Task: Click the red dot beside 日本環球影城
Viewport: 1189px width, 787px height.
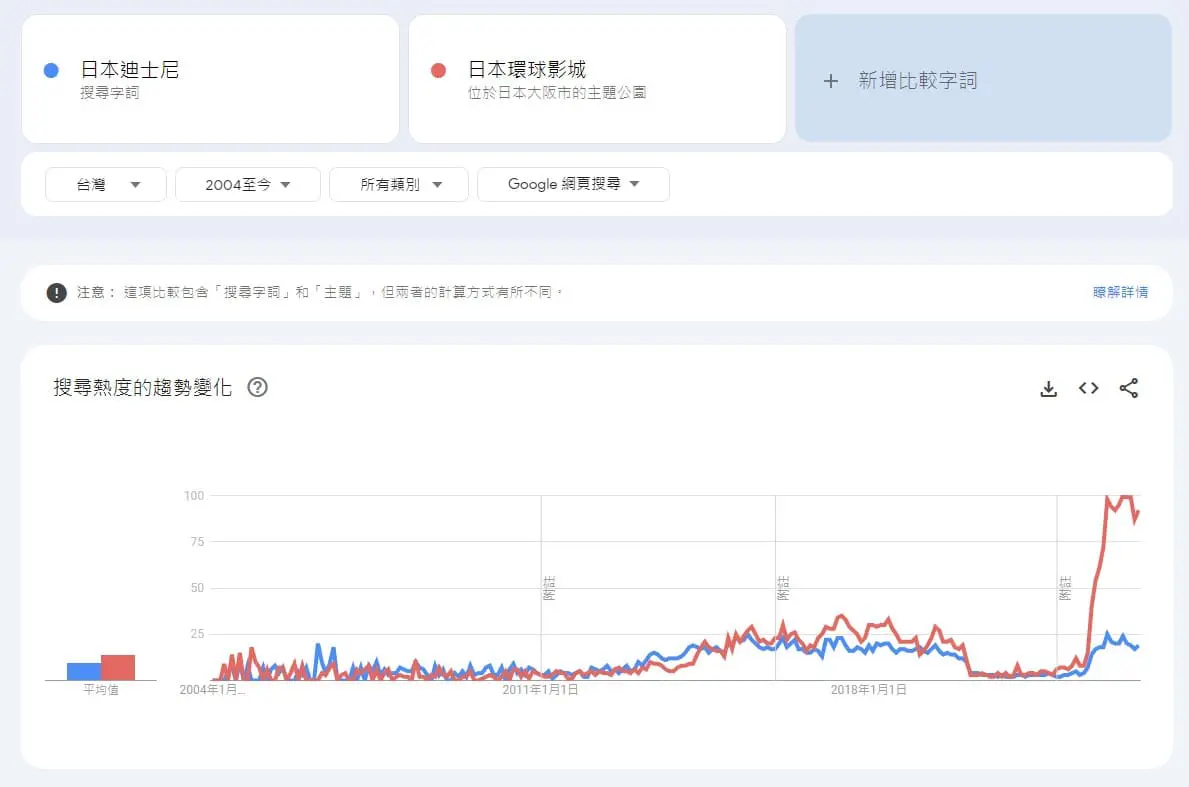Action: pyautogui.click(x=438, y=71)
